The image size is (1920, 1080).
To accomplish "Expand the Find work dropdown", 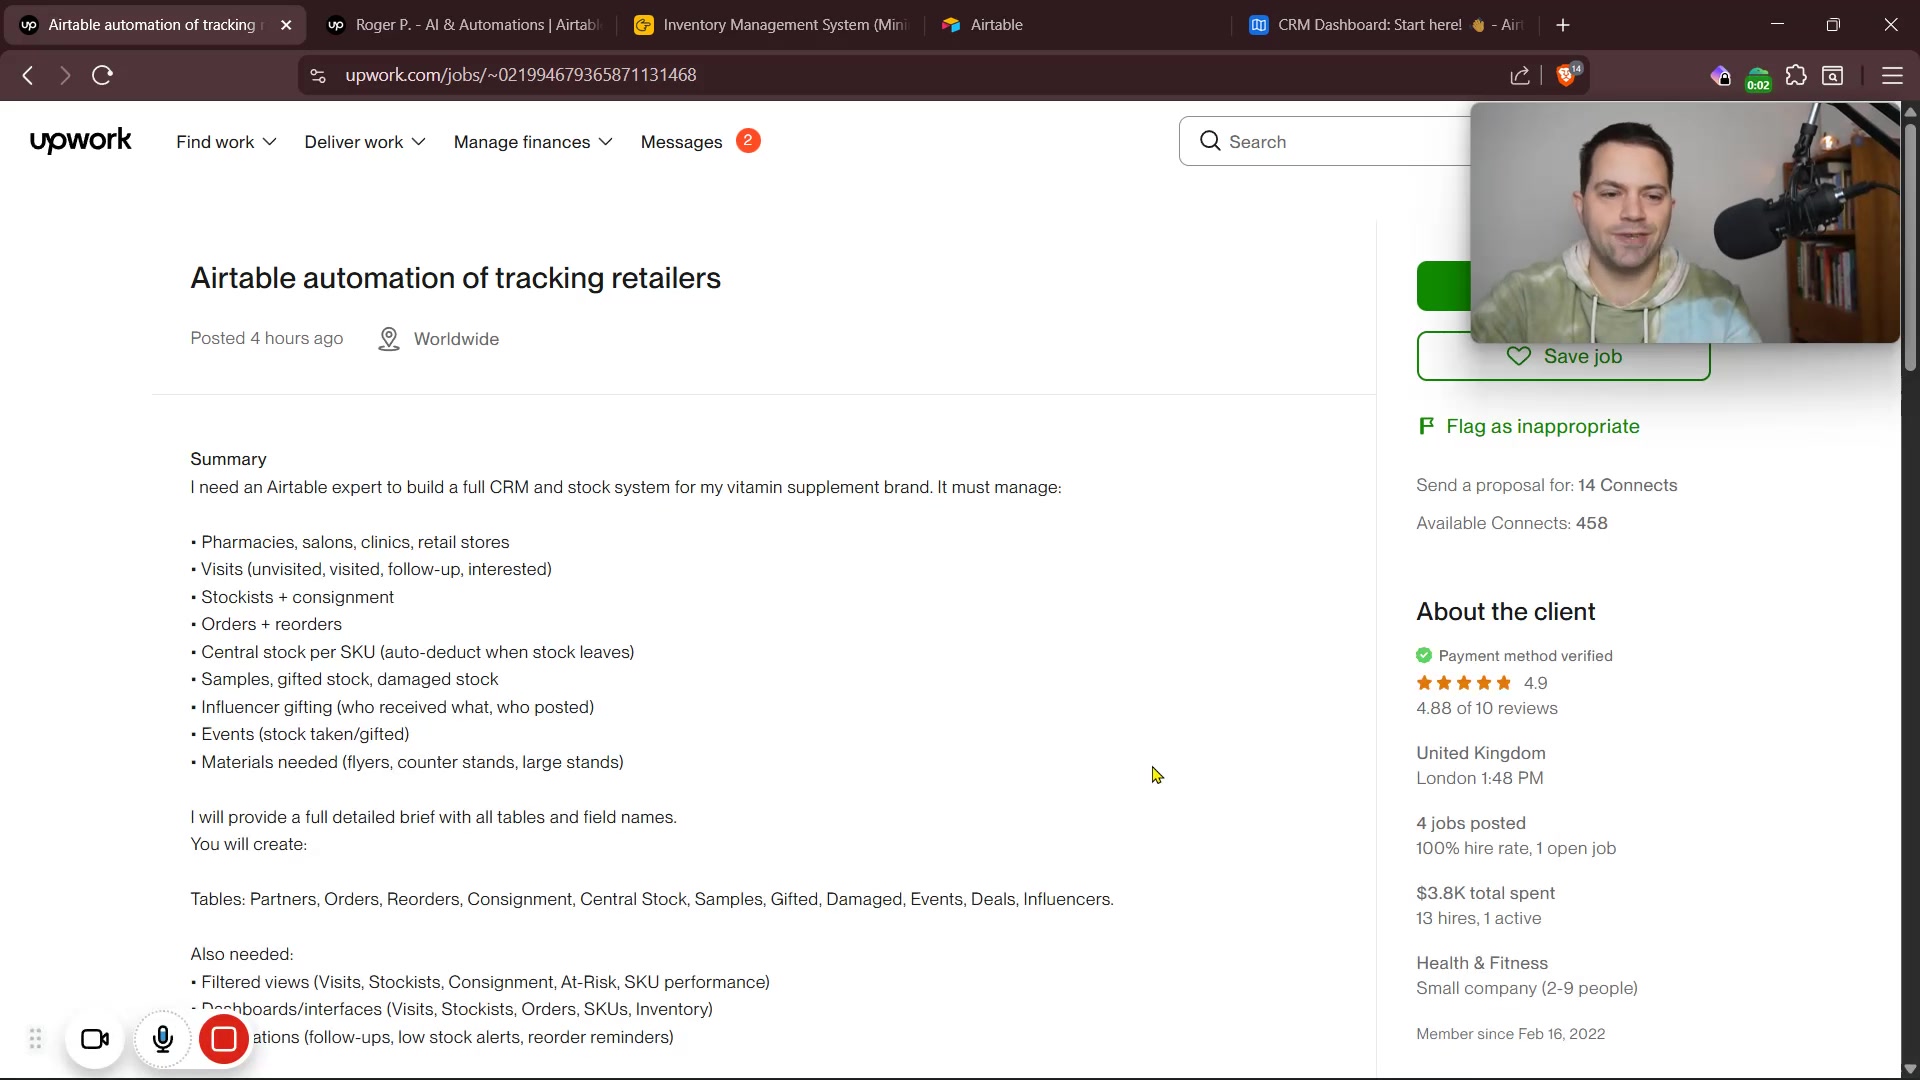I will coord(226,142).
